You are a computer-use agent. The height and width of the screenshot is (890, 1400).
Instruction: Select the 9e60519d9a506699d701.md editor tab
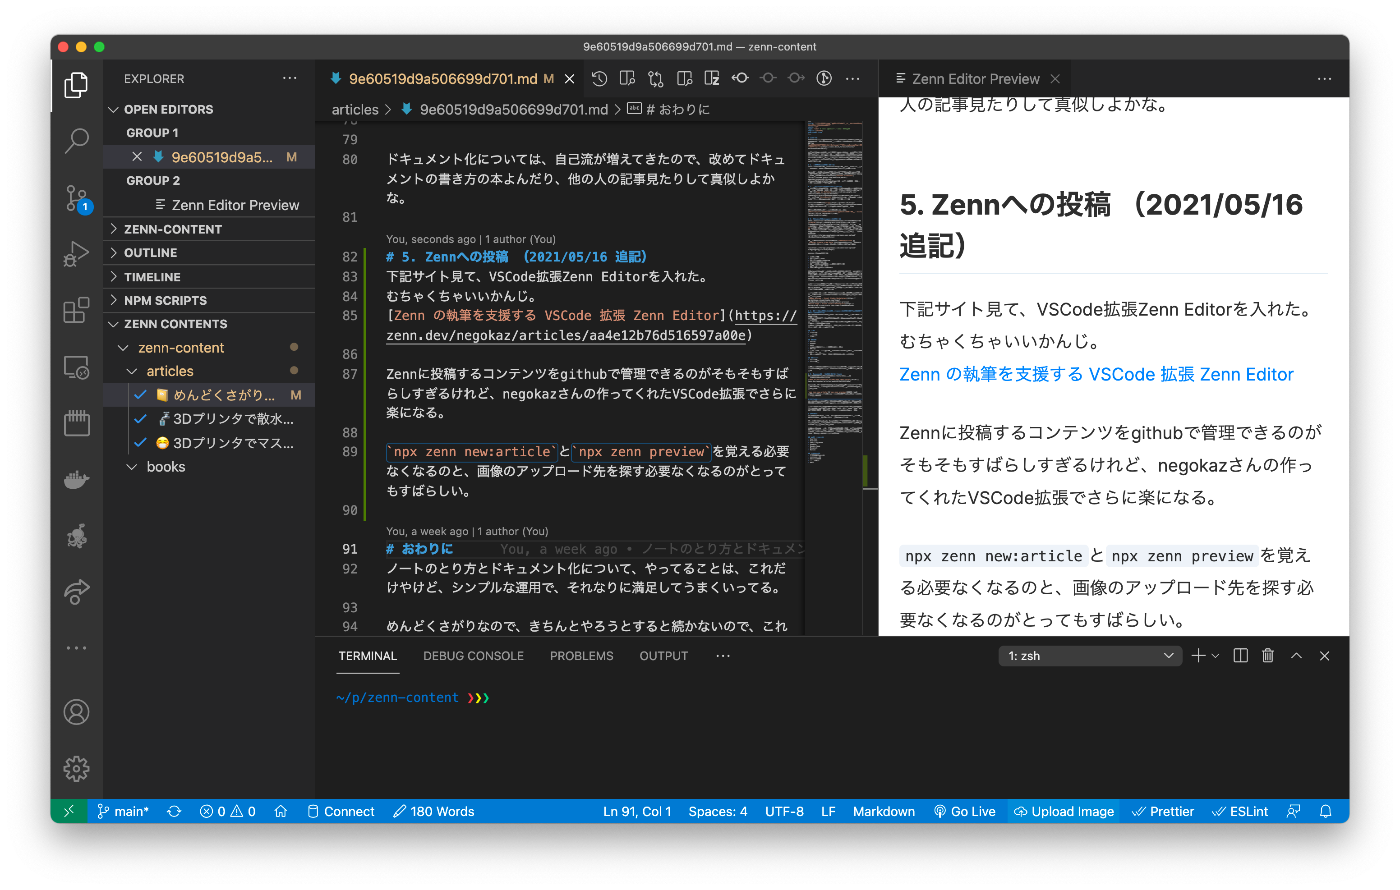click(x=443, y=79)
